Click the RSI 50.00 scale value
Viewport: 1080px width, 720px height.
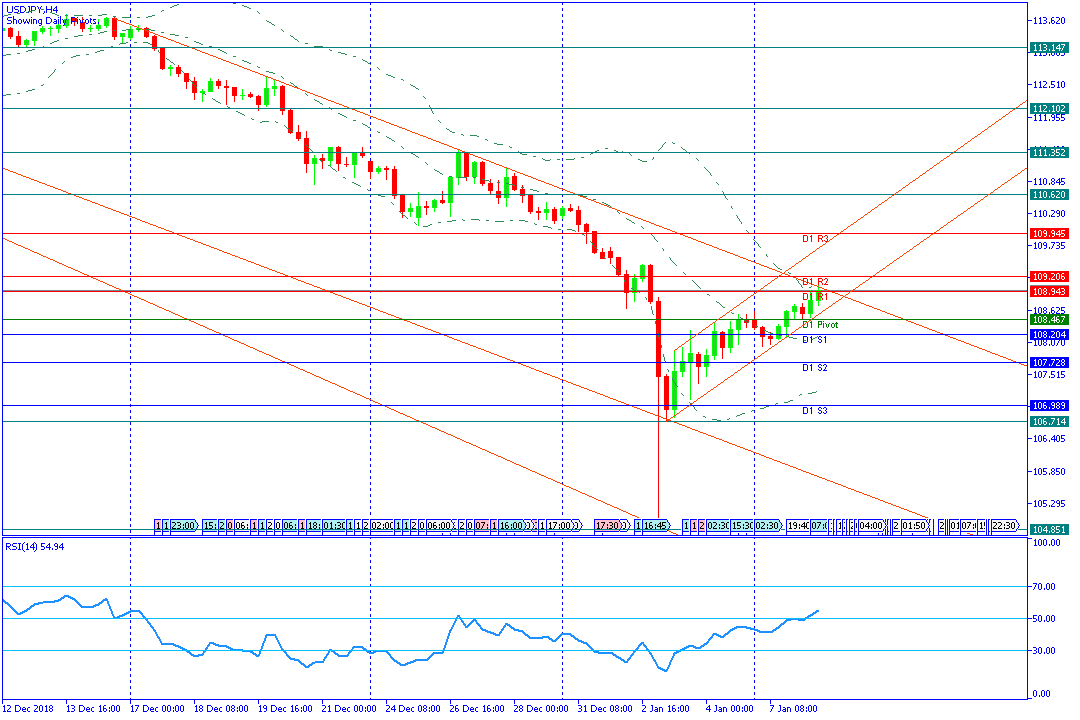point(1044,619)
